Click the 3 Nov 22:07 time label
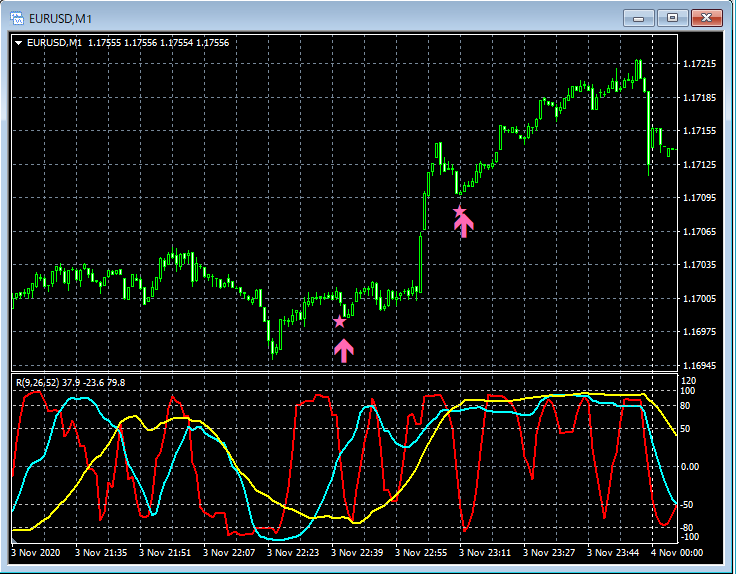The height and width of the screenshot is (574, 736). (x=229, y=552)
